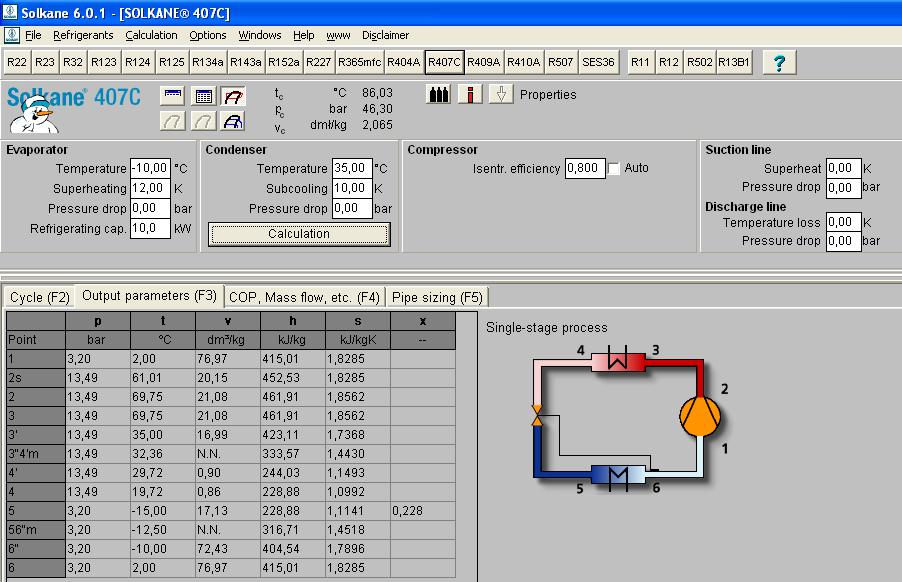Image resolution: width=902 pixels, height=582 pixels.
Task: Select the SES36 refrigerant button
Action: pos(599,62)
